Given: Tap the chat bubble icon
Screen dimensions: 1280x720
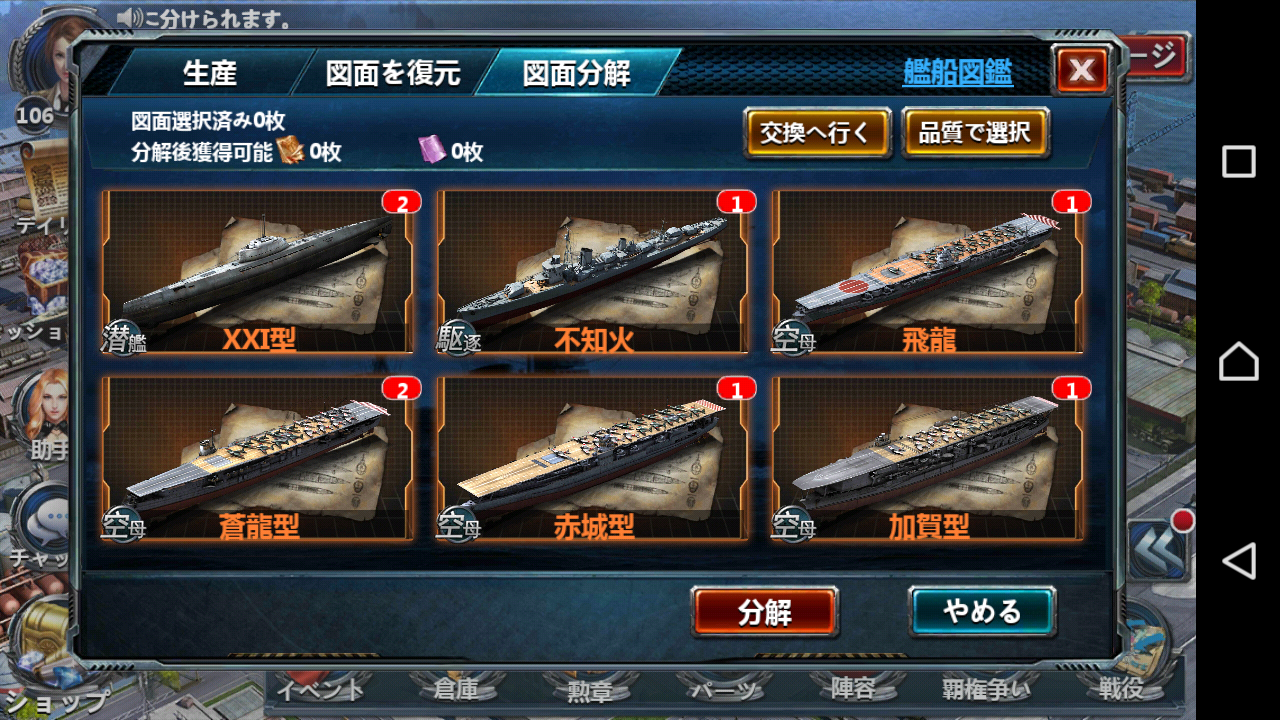Looking at the screenshot, I should (x=45, y=520).
